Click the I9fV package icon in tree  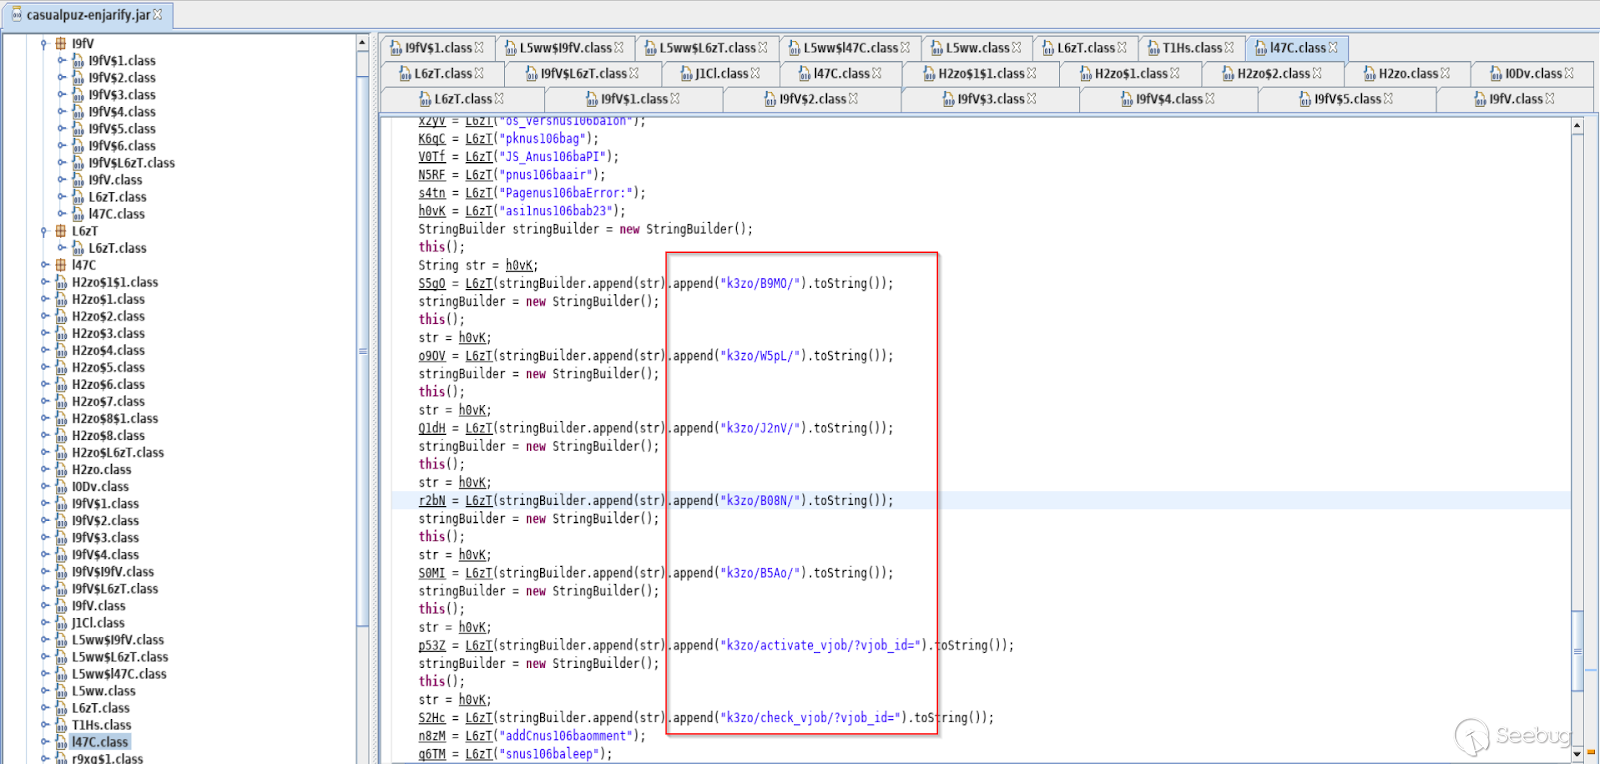point(61,44)
